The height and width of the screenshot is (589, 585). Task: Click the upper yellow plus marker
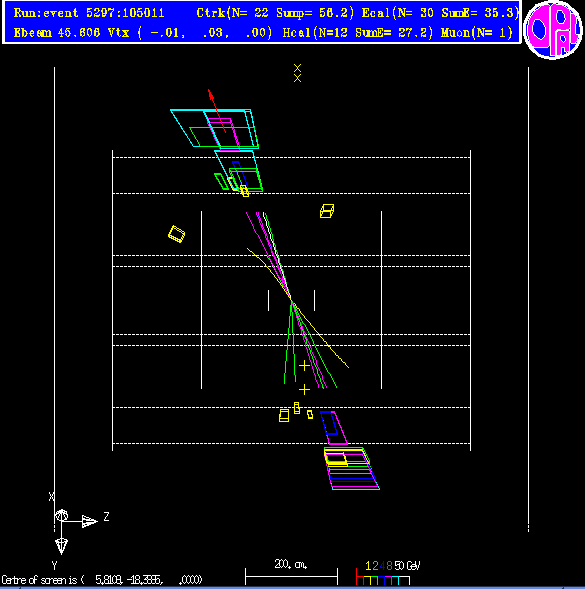tap(304, 365)
